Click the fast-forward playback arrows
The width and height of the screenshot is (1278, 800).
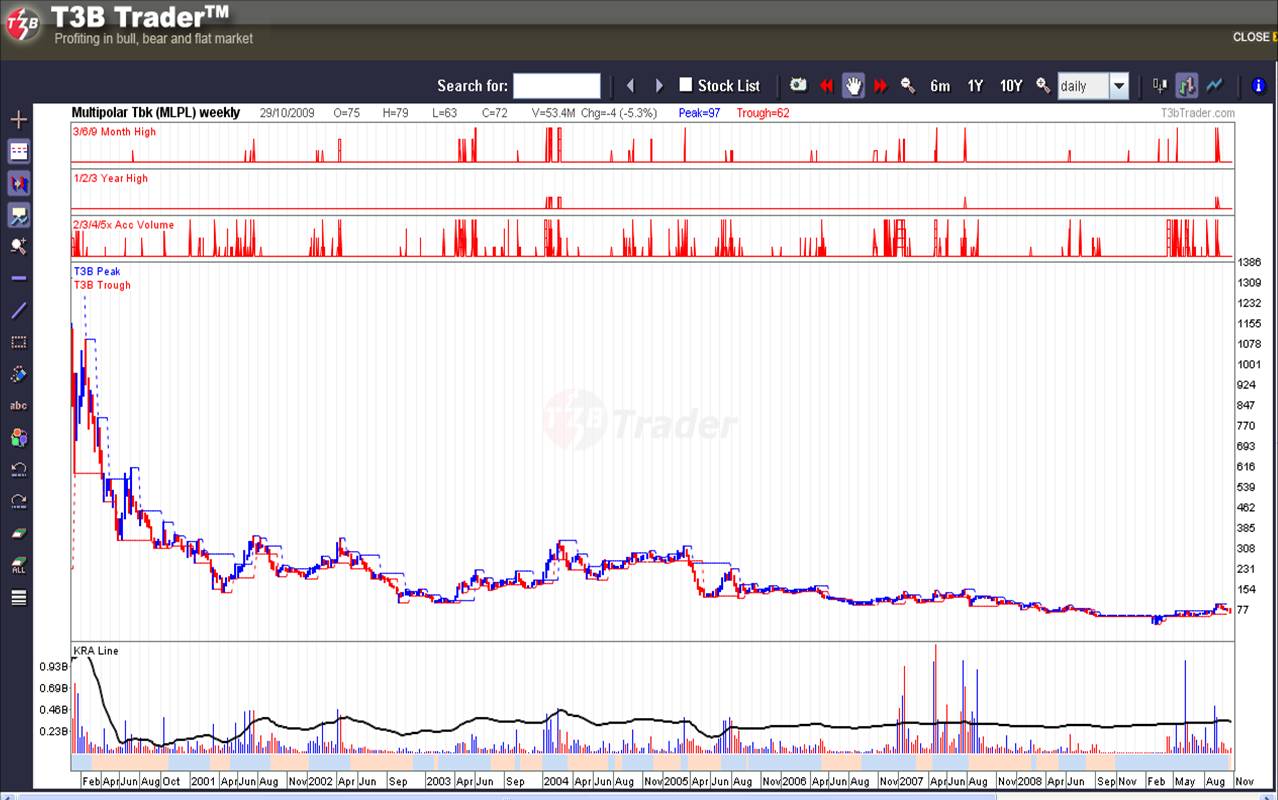(881, 86)
